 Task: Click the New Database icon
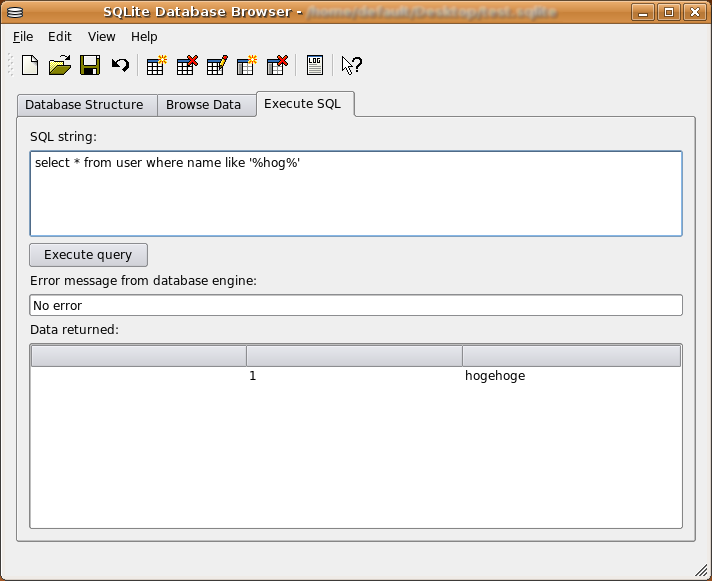[x=30, y=66]
